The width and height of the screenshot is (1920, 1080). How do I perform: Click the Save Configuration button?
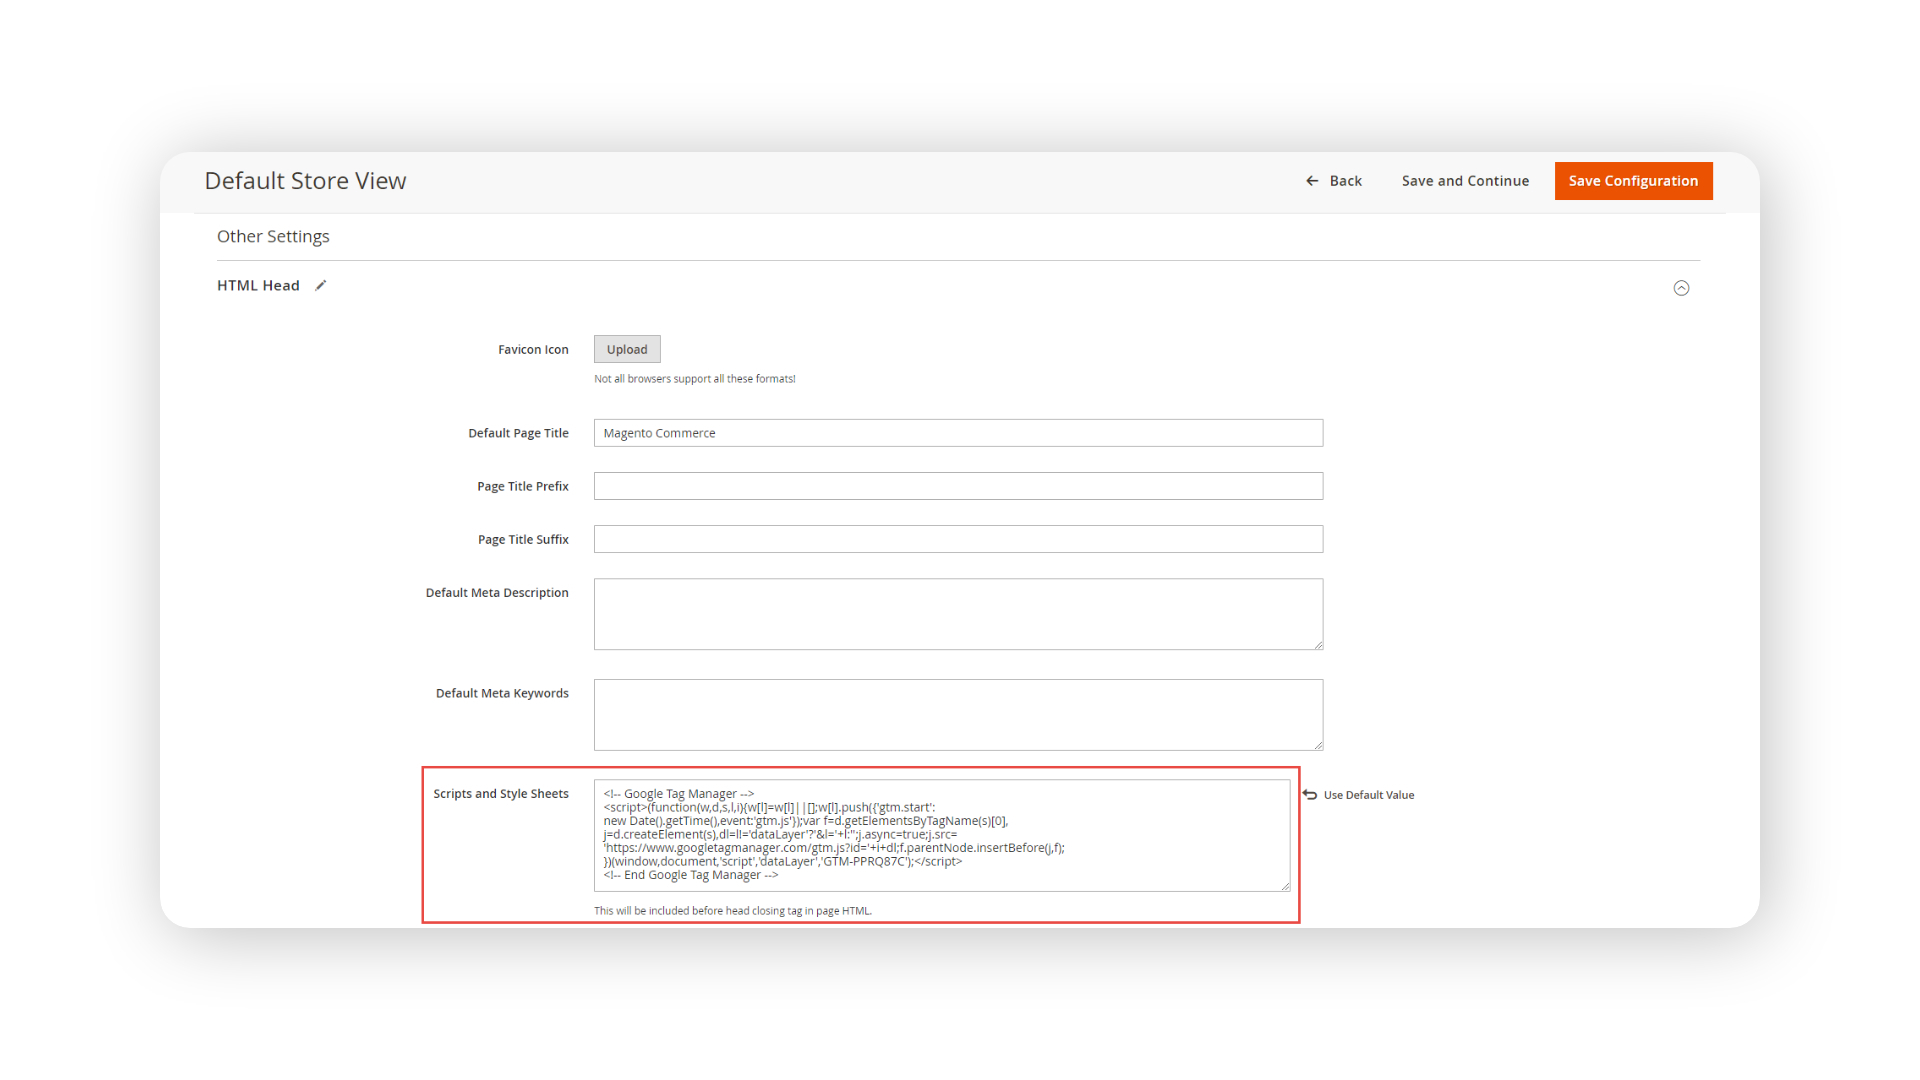[1633, 181]
